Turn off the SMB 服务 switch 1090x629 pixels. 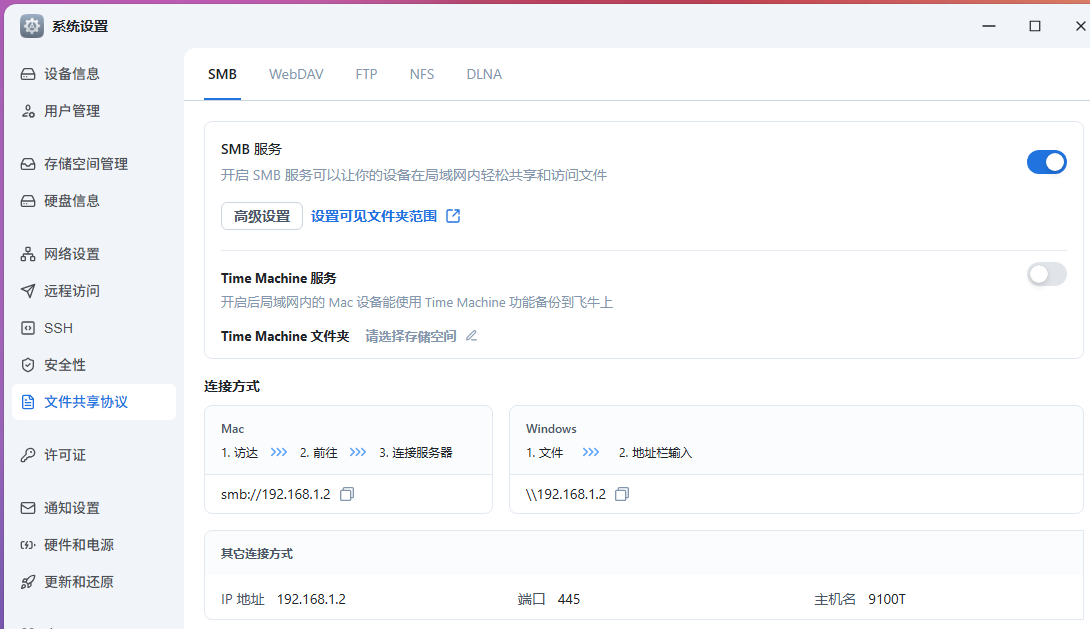[x=1046, y=162]
